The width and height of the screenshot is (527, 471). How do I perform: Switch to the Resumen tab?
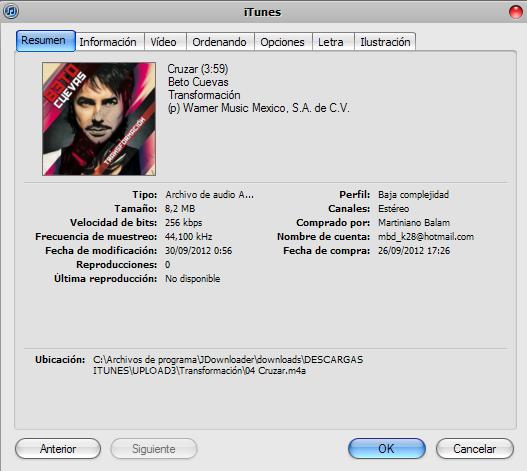[46, 41]
